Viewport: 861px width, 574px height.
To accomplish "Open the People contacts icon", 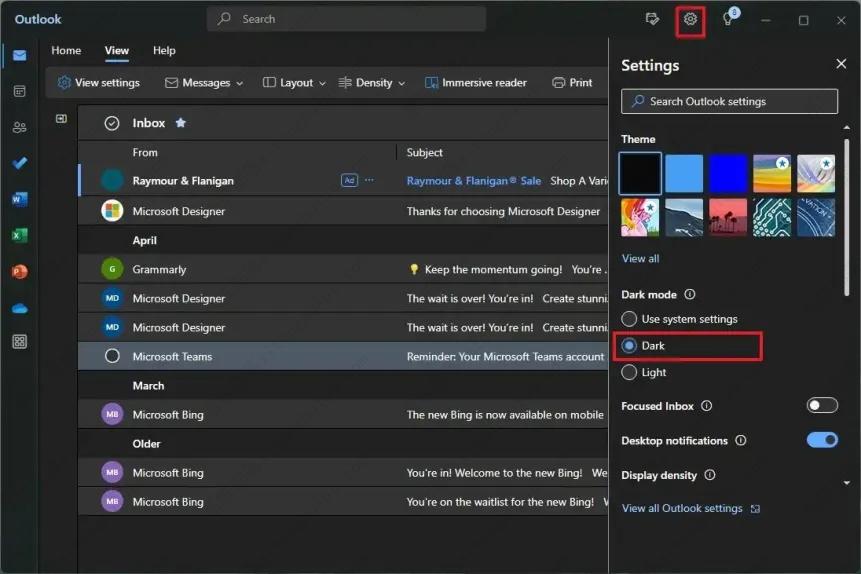I will tap(20, 127).
